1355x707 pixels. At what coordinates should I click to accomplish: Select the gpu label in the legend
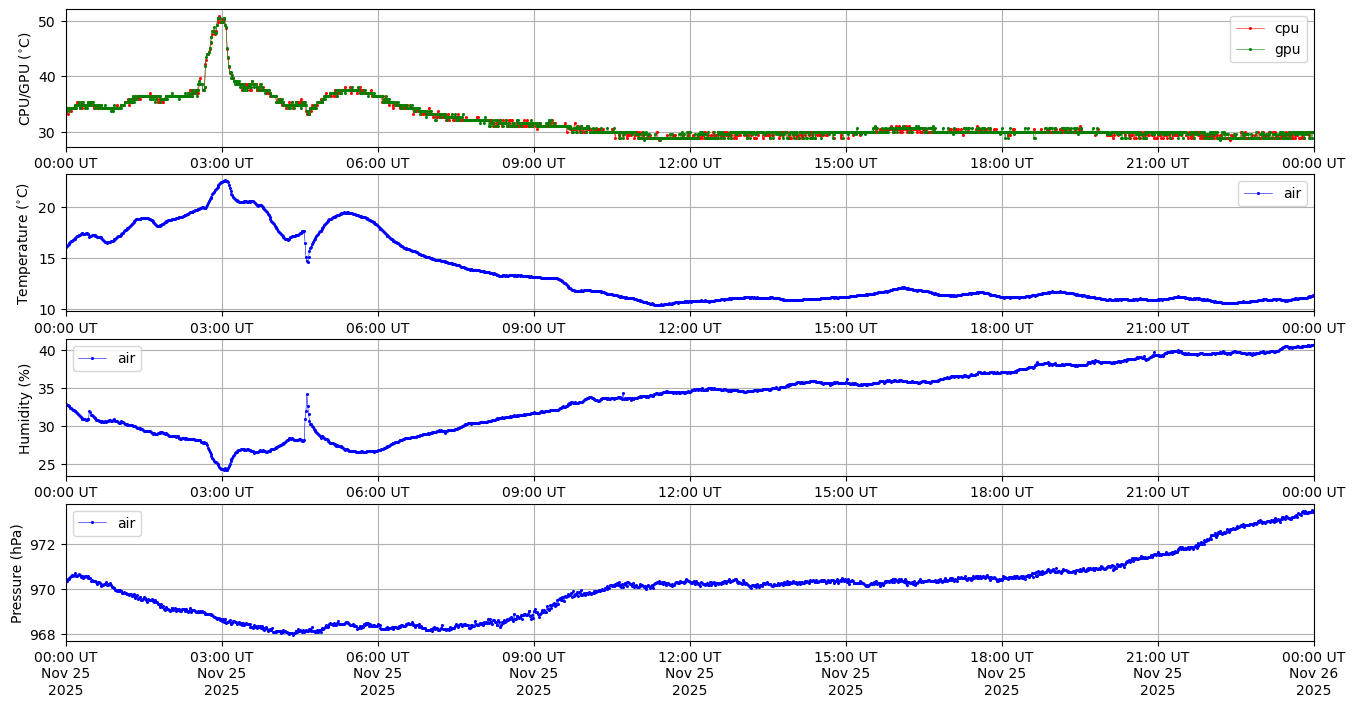click(x=1286, y=49)
